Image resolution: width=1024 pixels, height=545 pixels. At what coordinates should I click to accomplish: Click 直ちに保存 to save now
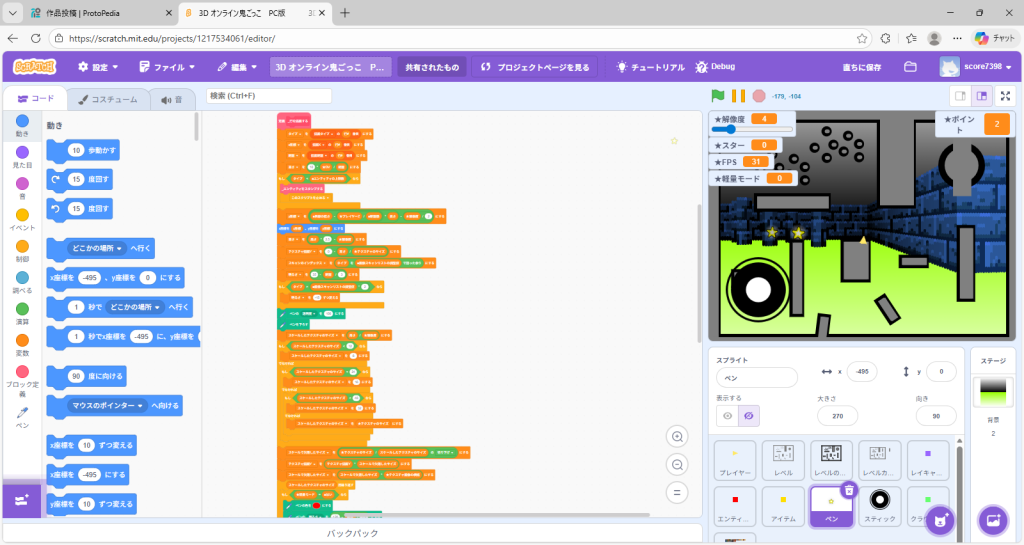(x=860, y=67)
